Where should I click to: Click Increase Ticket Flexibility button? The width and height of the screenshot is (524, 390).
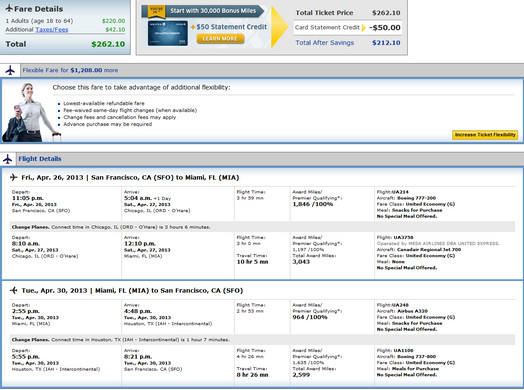click(485, 135)
